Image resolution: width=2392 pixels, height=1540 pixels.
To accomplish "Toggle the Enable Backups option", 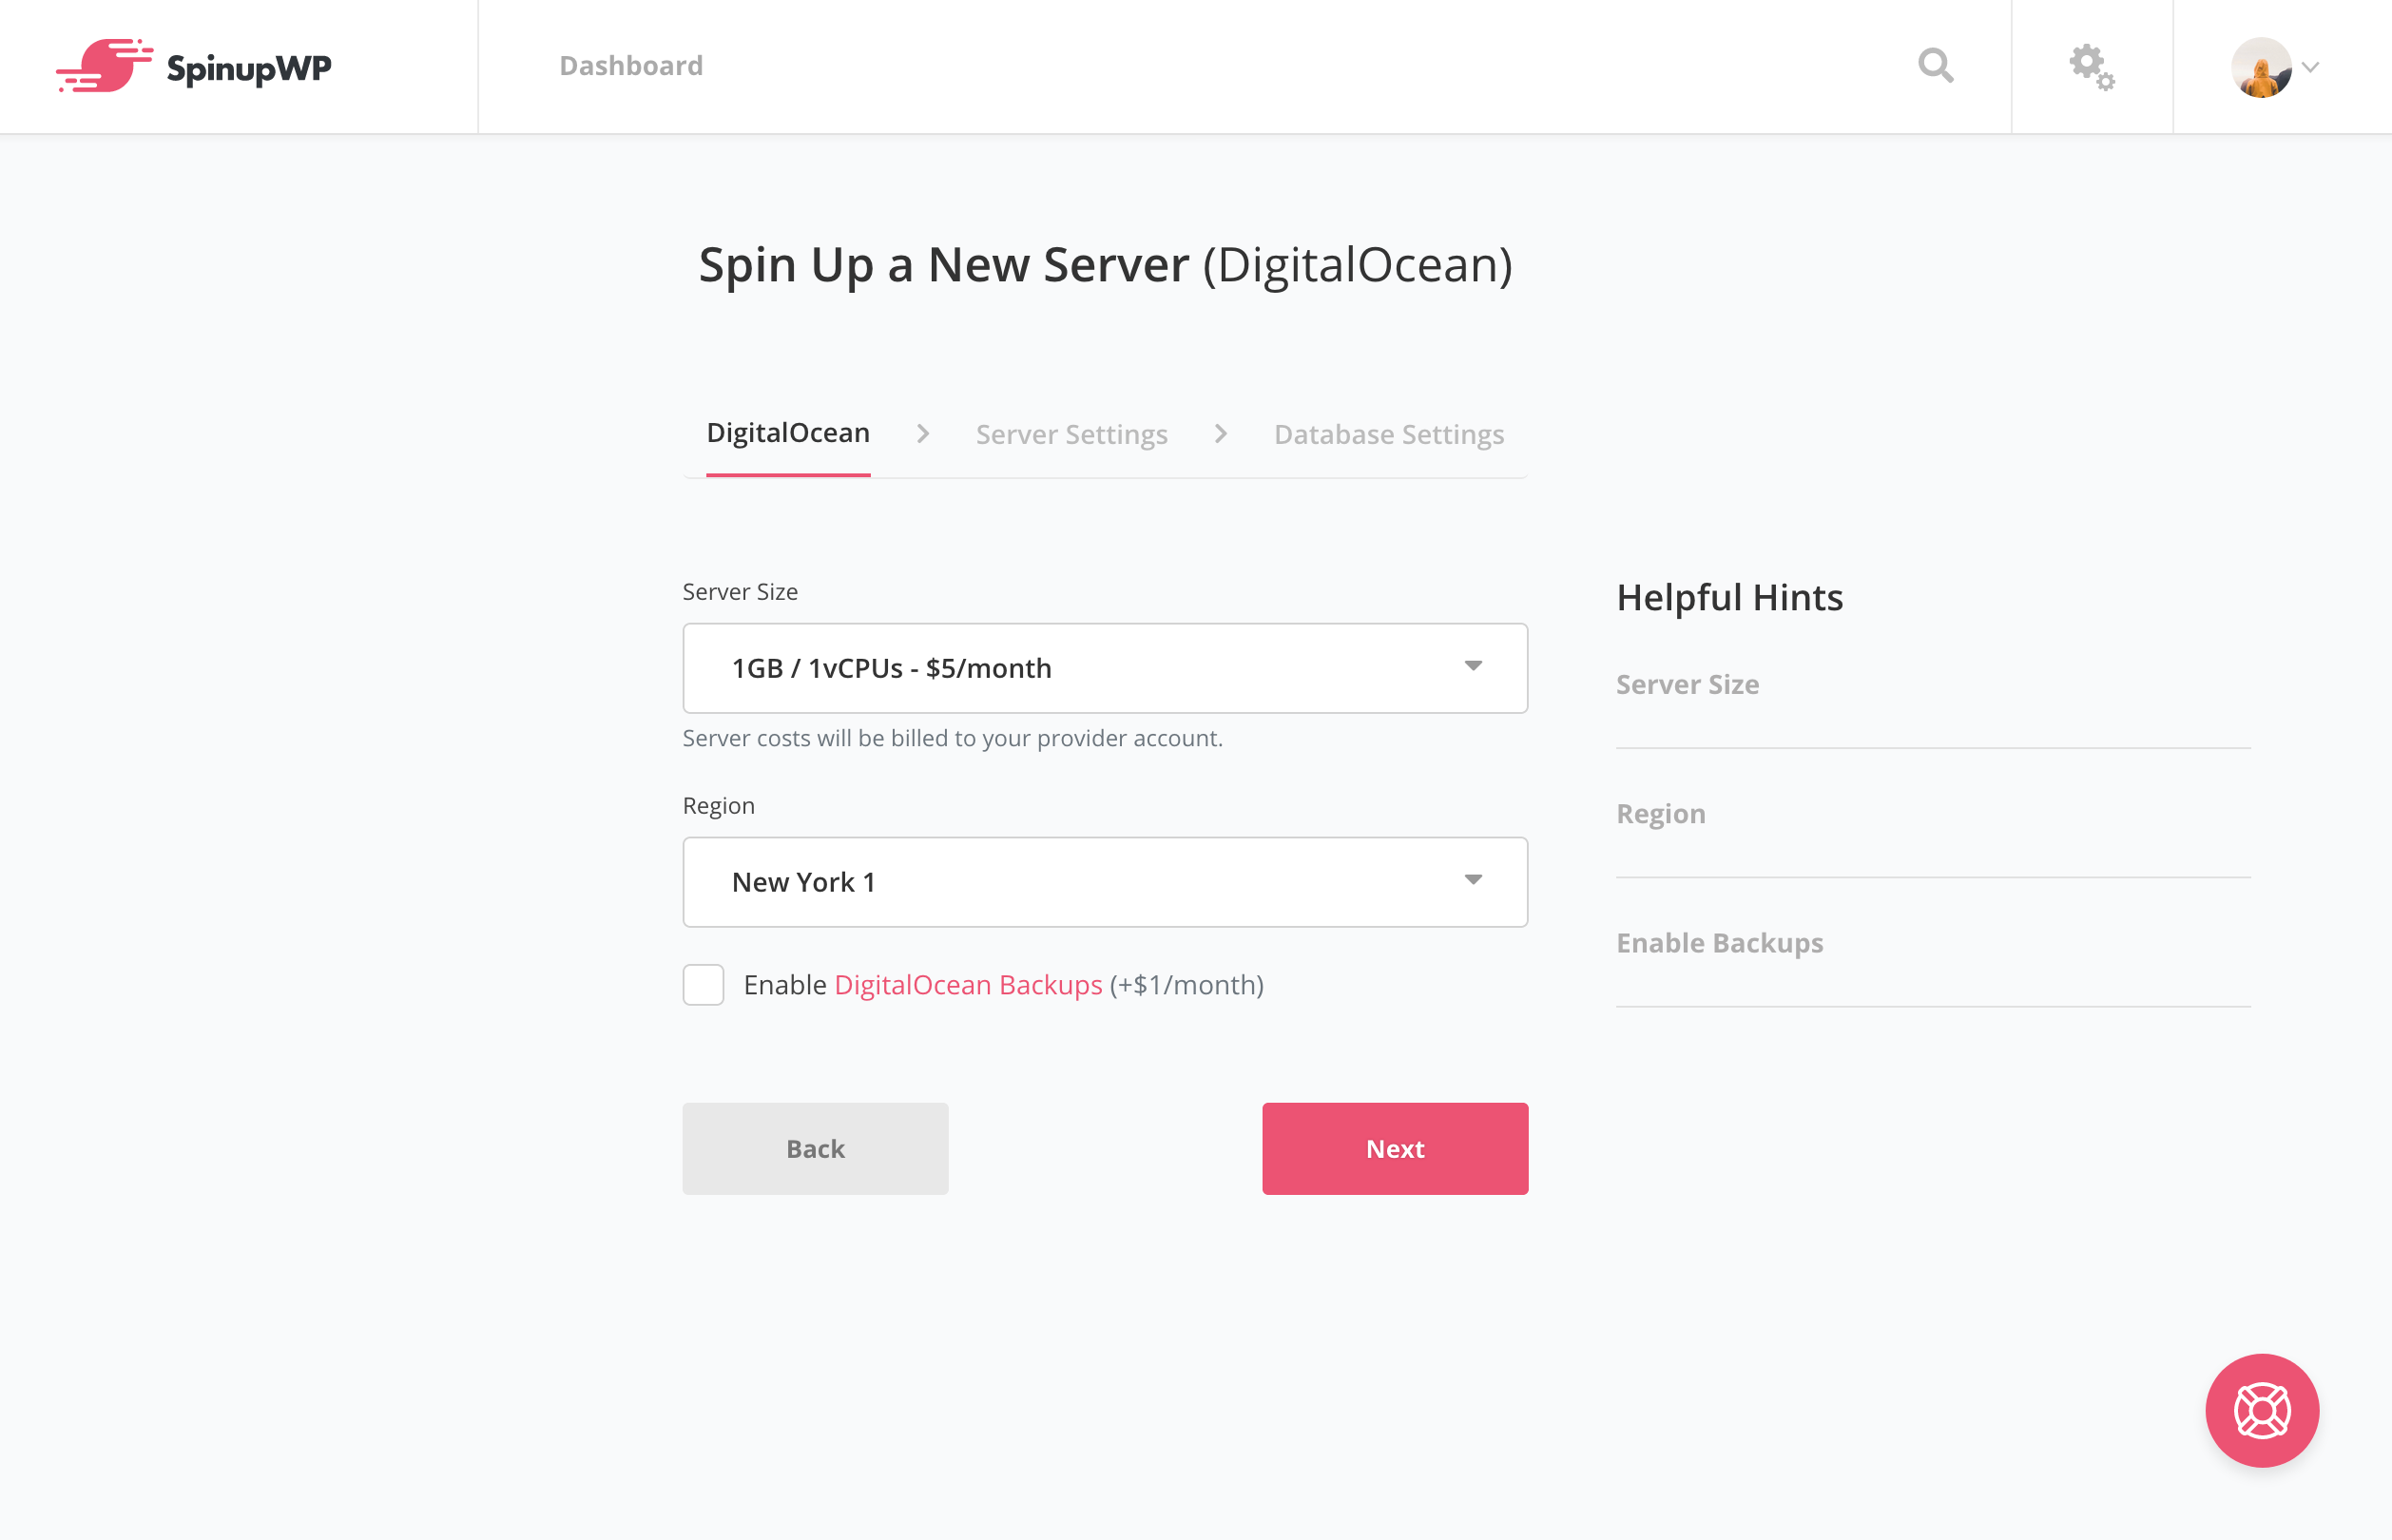I will point(703,986).
